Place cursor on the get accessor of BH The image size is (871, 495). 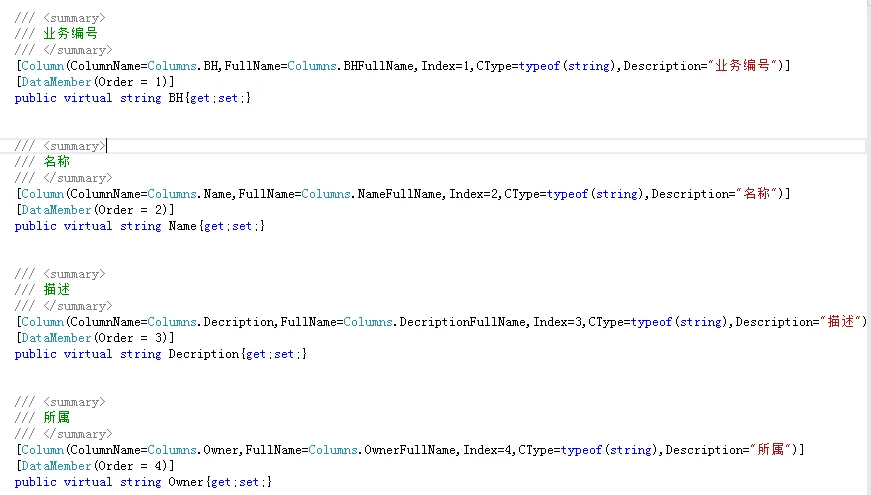[200, 98]
